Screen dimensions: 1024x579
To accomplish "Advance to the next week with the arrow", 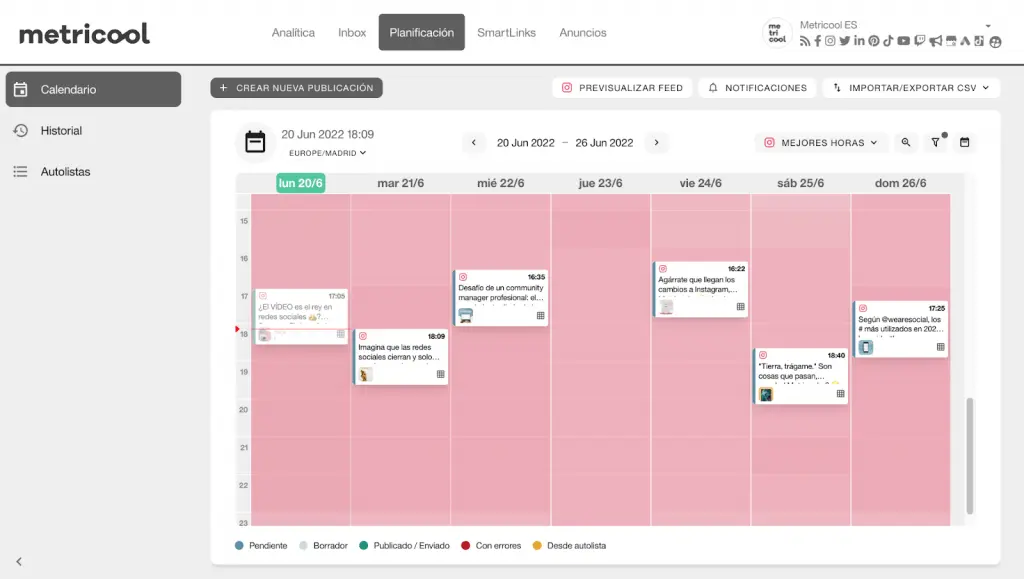I will click(657, 142).
